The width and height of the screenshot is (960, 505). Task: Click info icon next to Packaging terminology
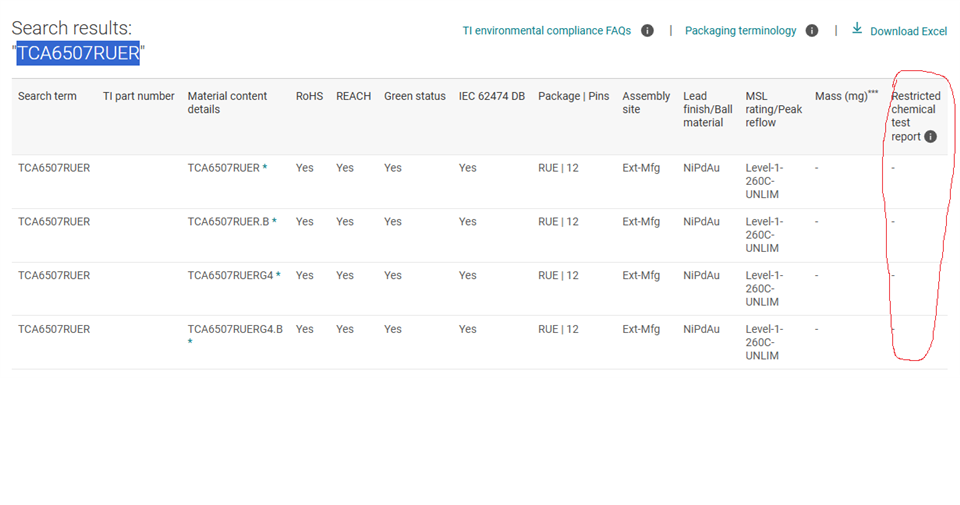point(812,31)
